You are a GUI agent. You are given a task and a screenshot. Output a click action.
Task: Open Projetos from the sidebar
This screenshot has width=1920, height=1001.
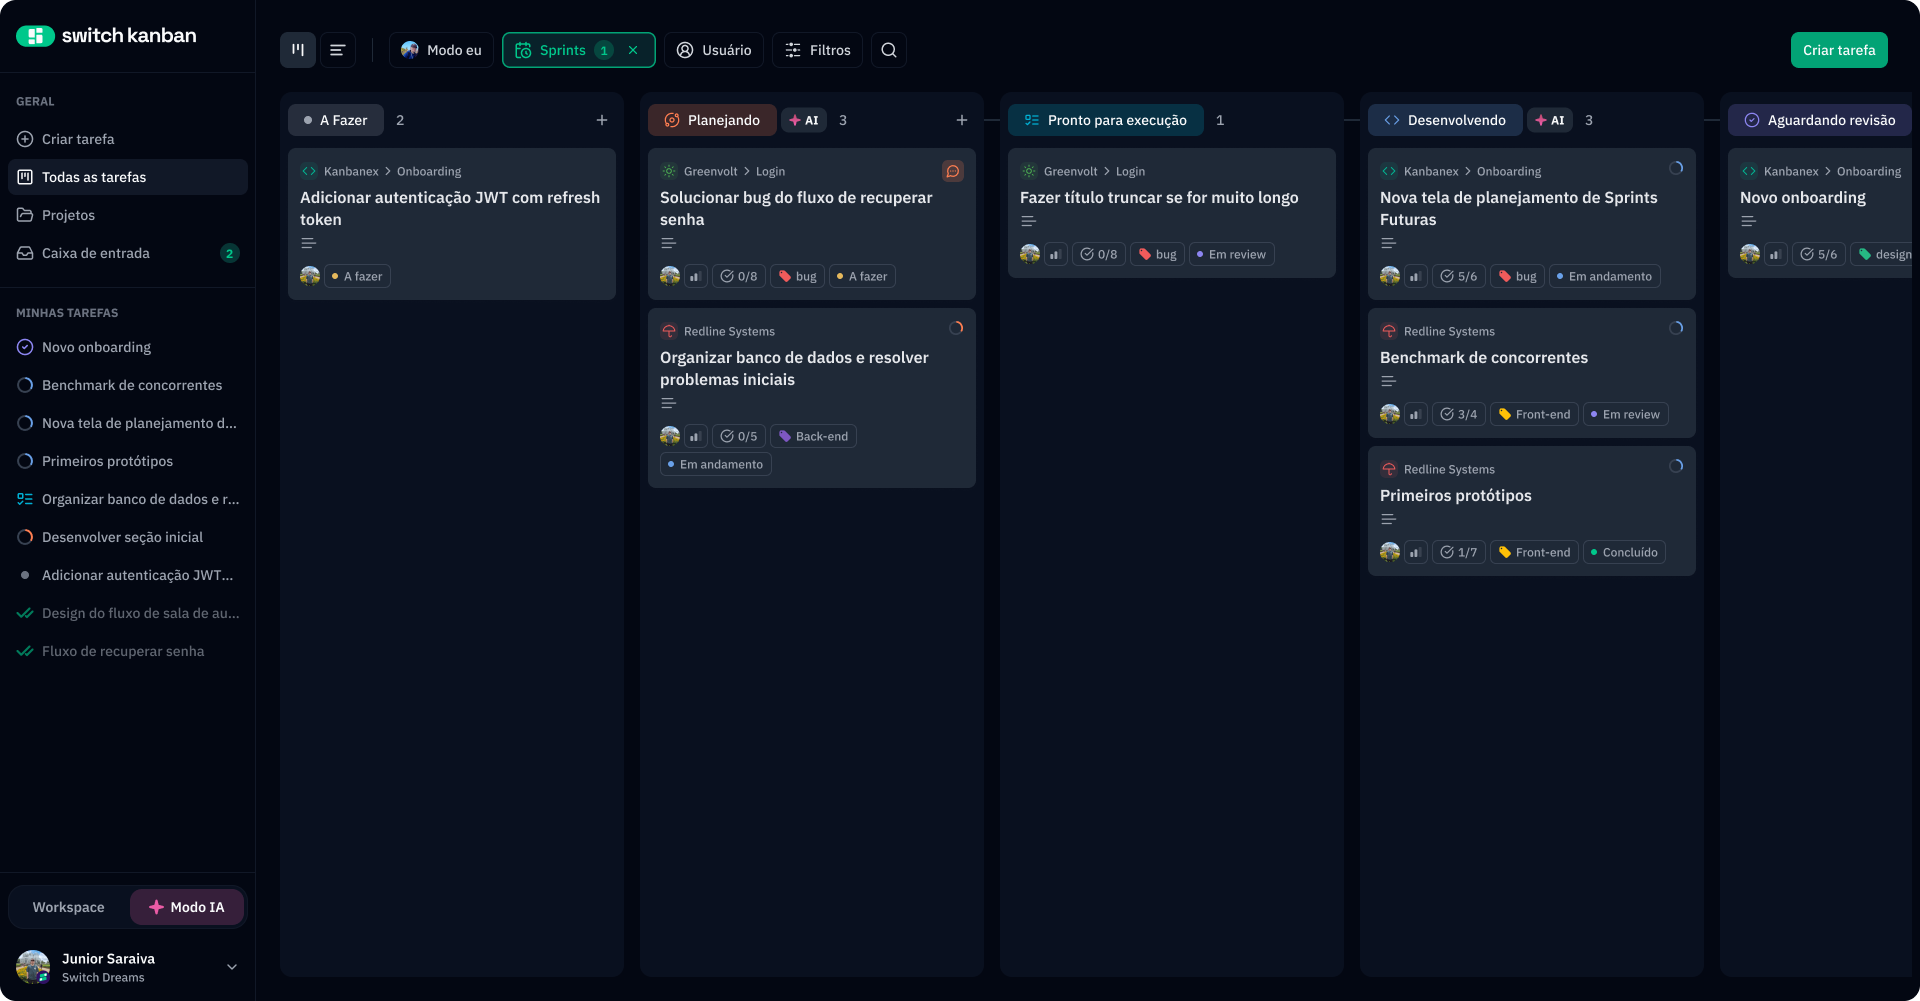pos(68,215)
